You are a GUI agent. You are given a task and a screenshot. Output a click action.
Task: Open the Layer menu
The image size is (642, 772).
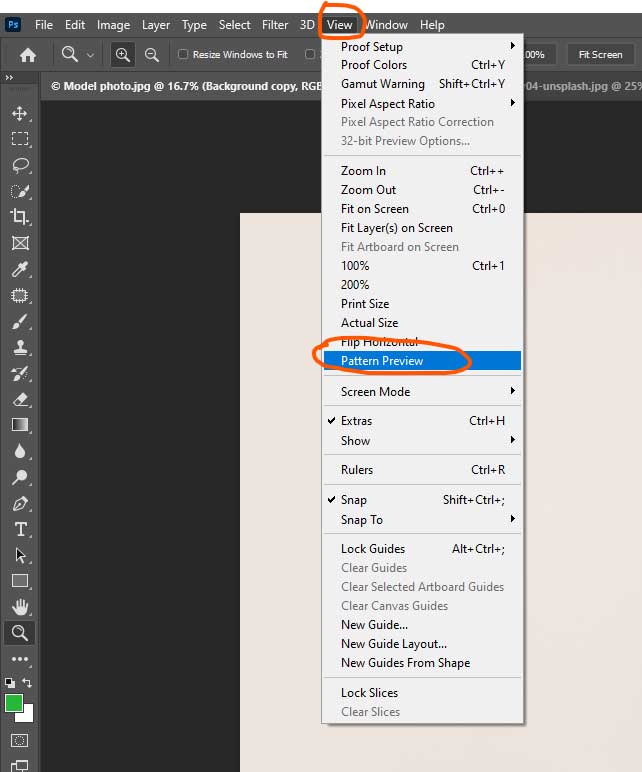click(156, 25)
